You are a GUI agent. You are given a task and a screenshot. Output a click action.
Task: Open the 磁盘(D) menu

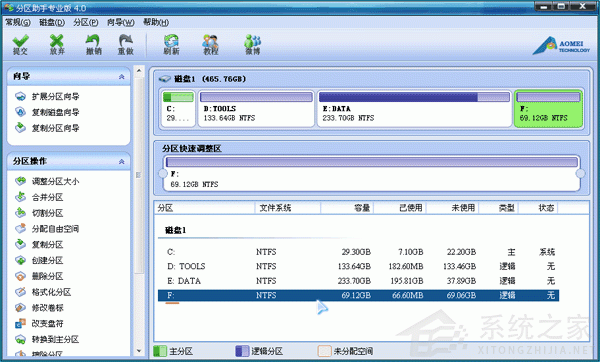tap(52, 22)
